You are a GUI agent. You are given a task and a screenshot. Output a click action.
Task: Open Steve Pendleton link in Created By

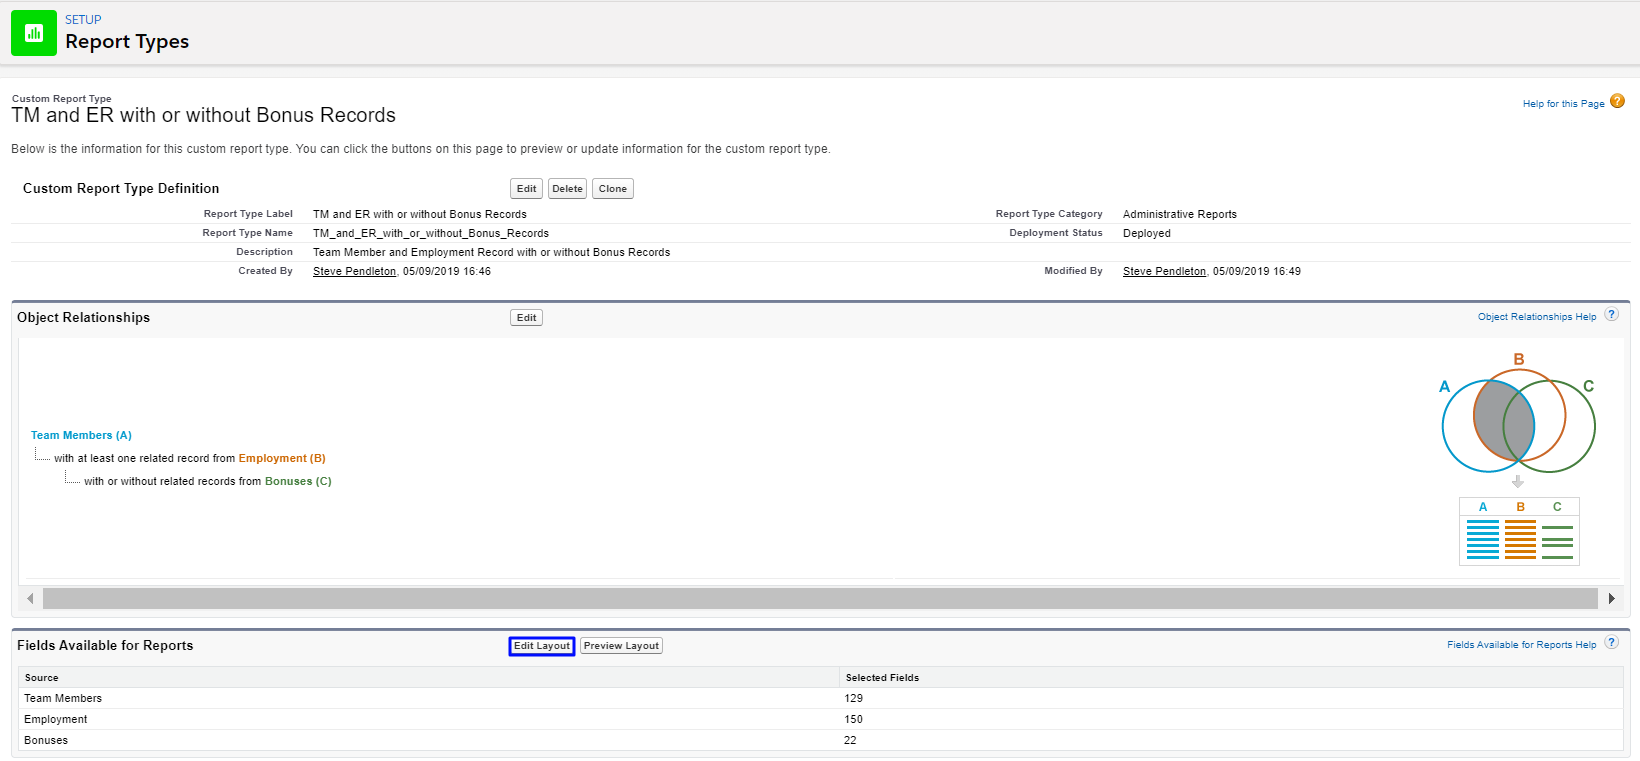(x=354, y=272)
